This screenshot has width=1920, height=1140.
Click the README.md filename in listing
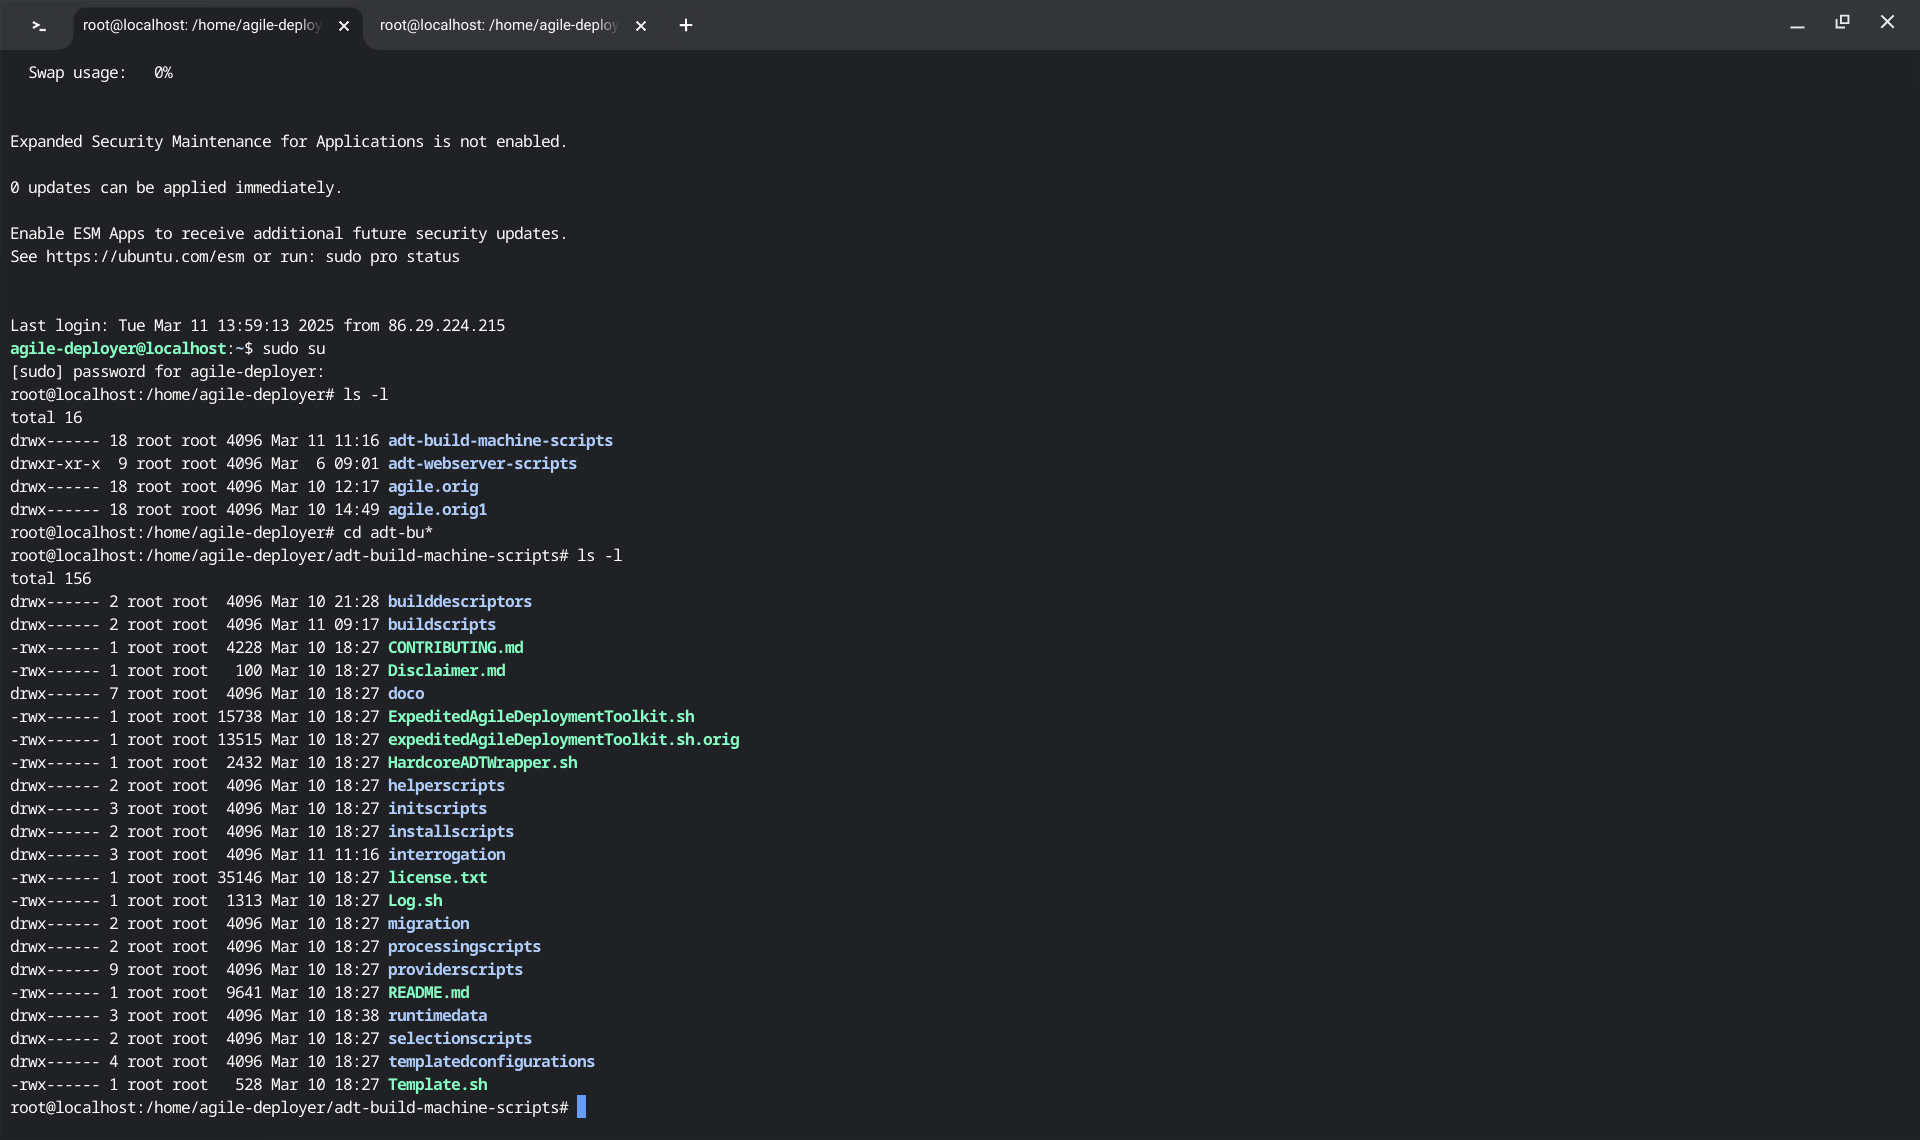pyautogui.click(x=428, y=993)
